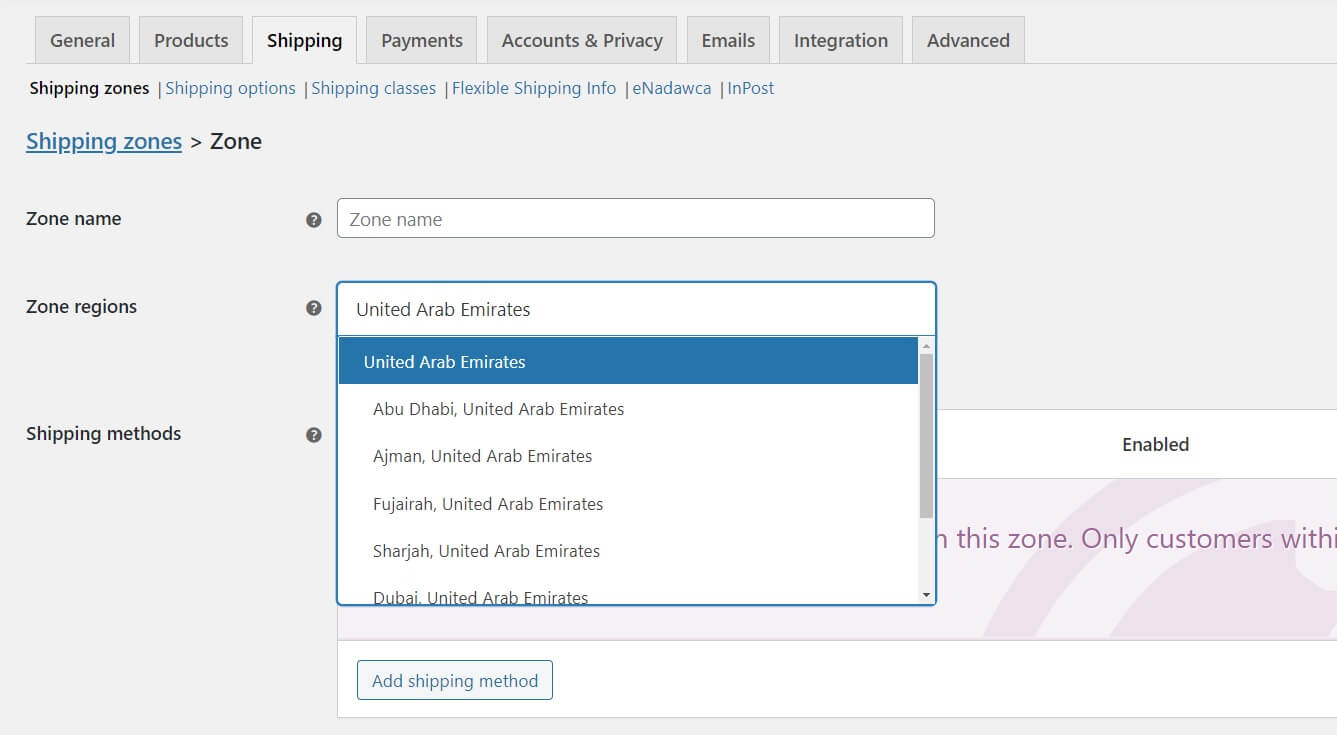Choose Fujairah, United Arab Emirates

pyautogui.click(x=628, y=504)
